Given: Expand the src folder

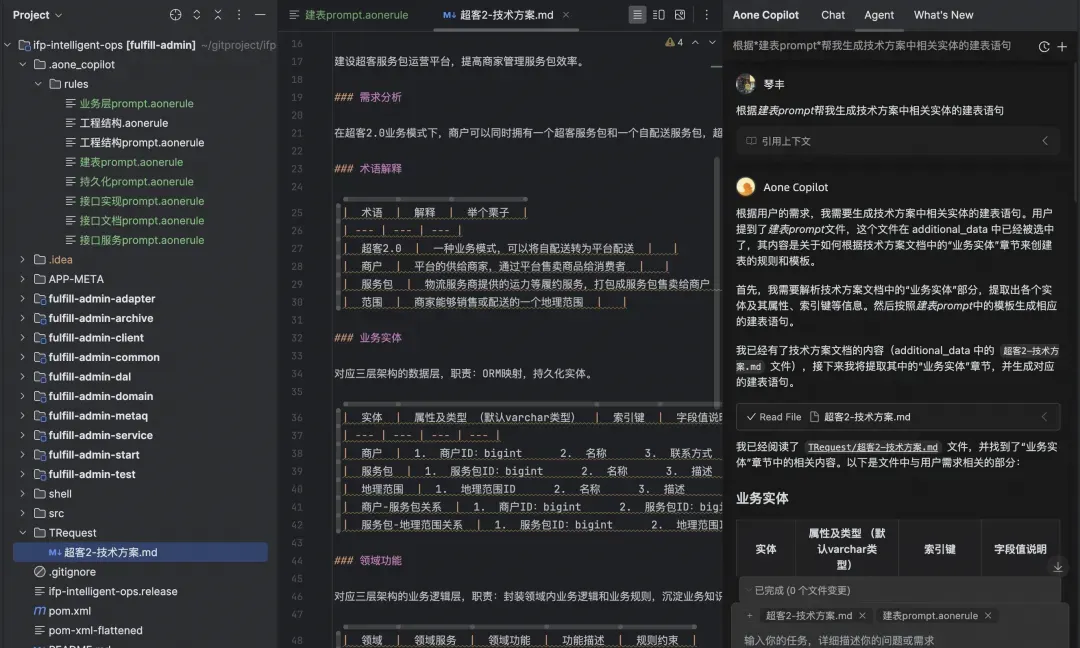Looking at the screenshot, I should [23, 513].
